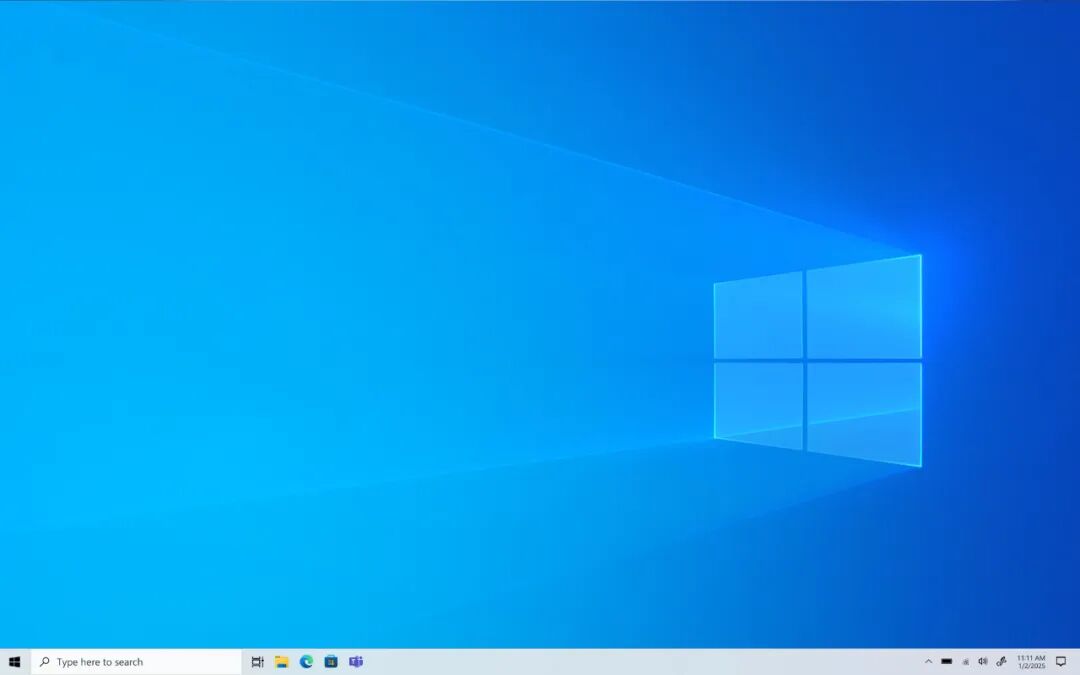Click the "Type here to search" box
The height and width of the screenshot is (675, 1080).
pyautogui.click(x=136, y=662)
